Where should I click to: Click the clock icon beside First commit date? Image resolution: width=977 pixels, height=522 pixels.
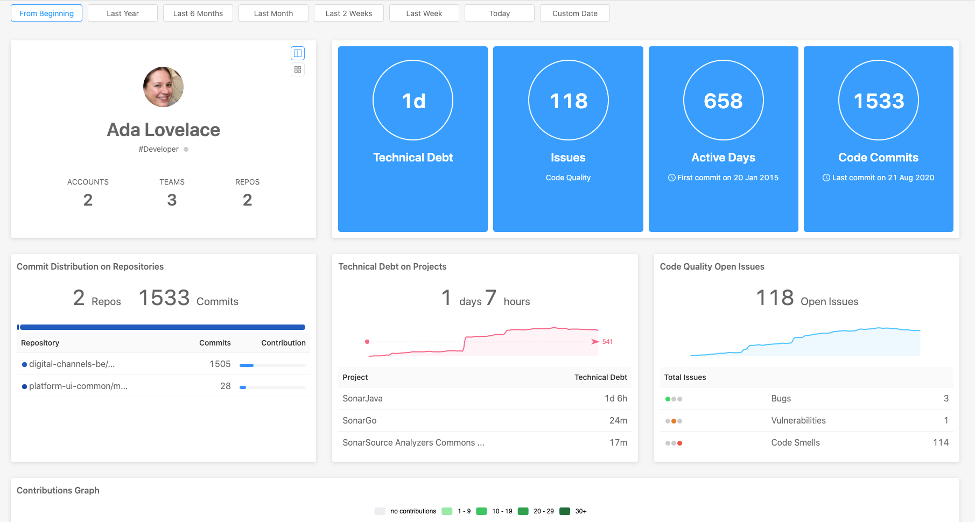672,177
